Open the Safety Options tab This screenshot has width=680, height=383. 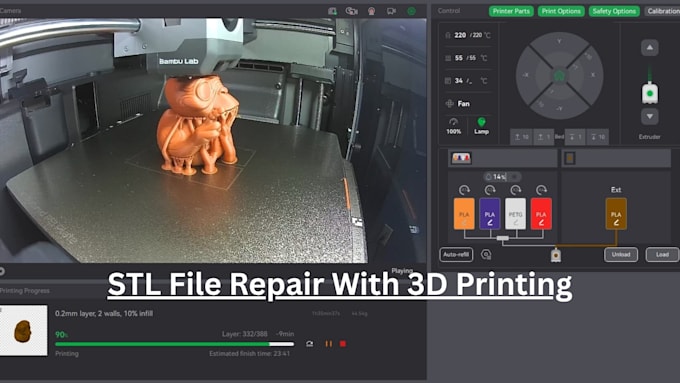point(614,11)
